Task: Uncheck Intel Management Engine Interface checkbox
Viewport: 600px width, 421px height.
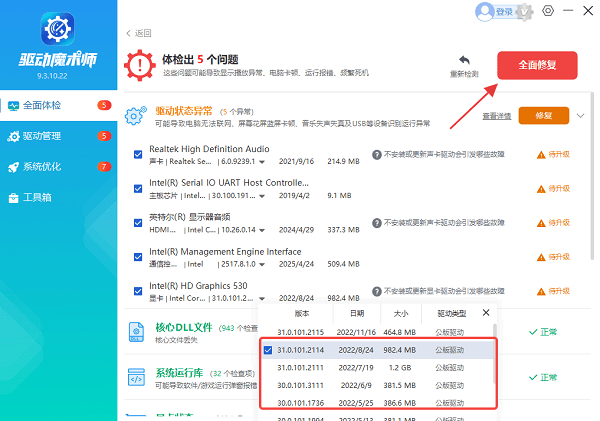Action: click(x=138, y=257)
